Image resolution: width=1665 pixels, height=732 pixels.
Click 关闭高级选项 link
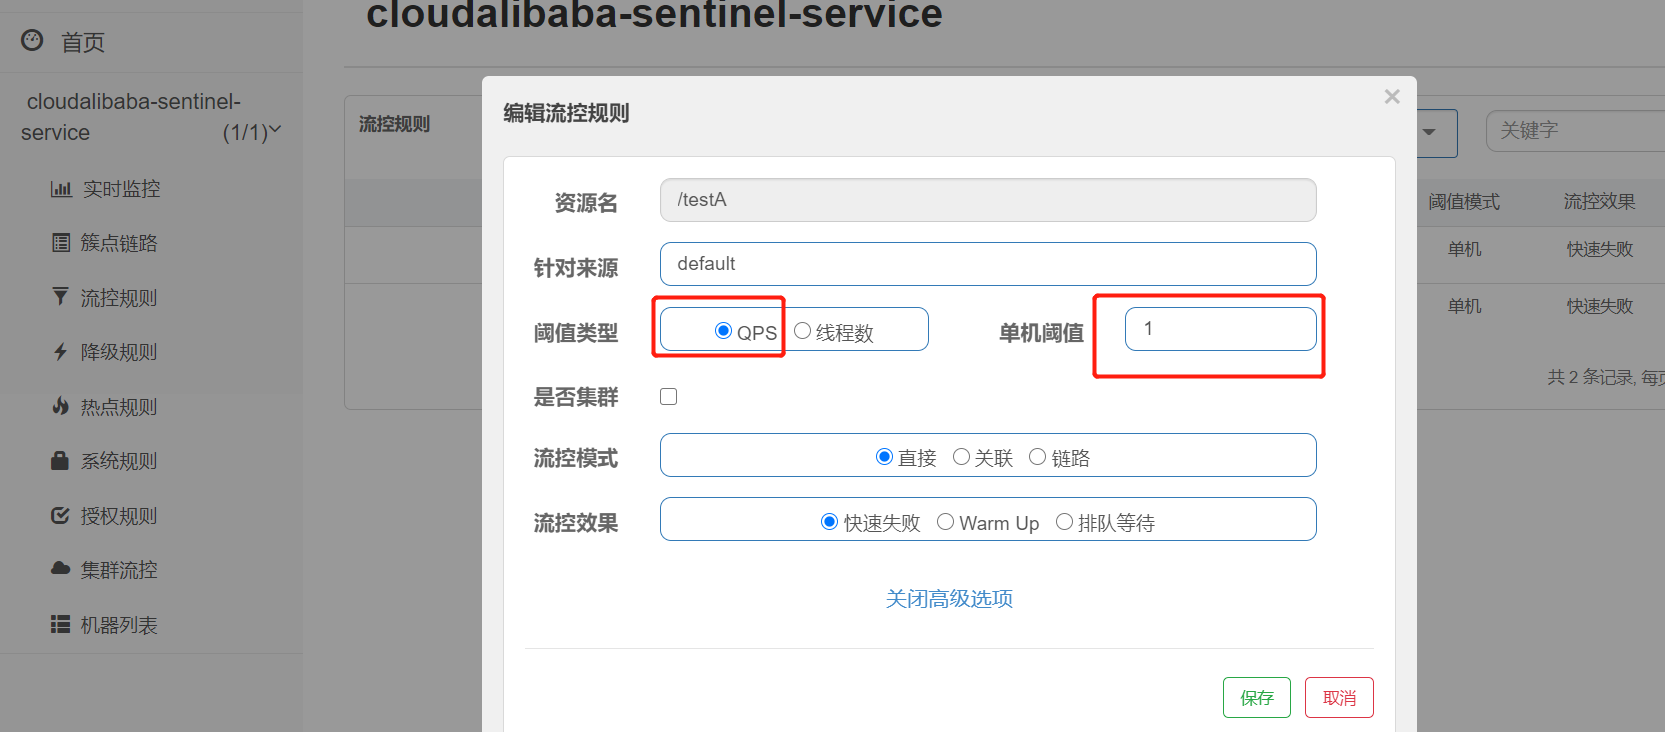coord(949,599)
